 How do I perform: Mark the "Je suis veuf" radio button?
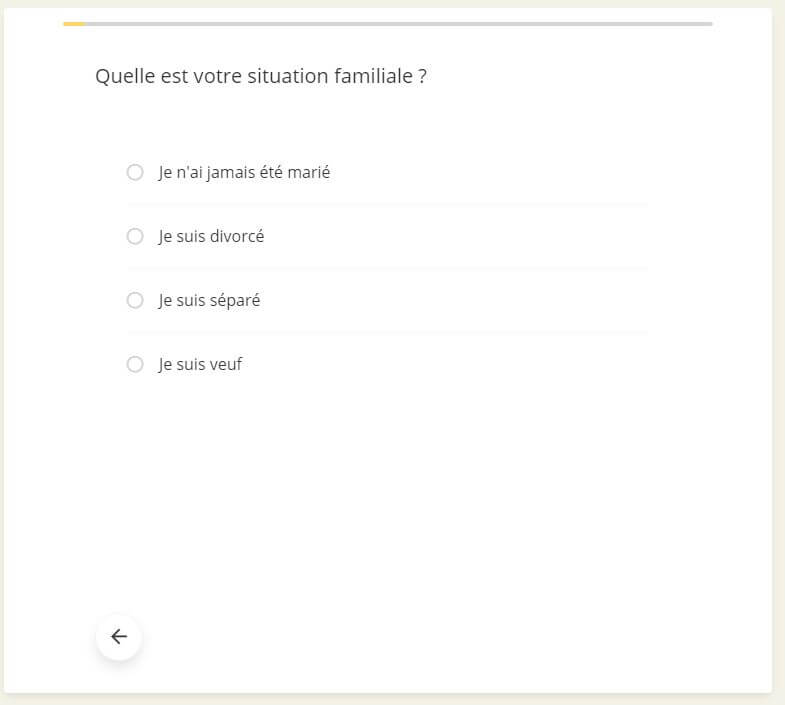(x=135, y=364)
